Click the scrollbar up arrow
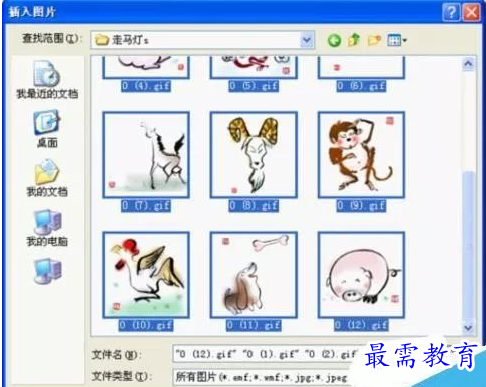This screenshot has width=486, height=387. pyautogui.click(x=468, y=64)
